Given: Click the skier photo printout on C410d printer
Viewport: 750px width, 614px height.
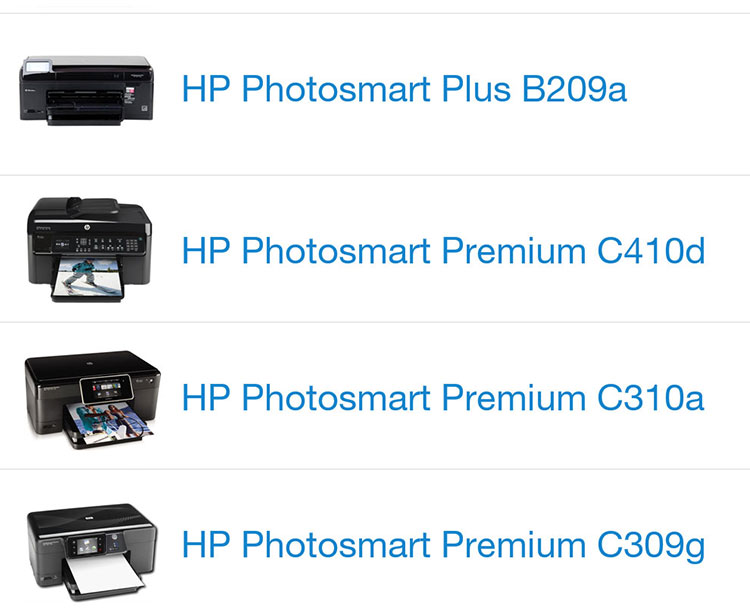Looking at the screenshot, I should [x=88, y=278].
